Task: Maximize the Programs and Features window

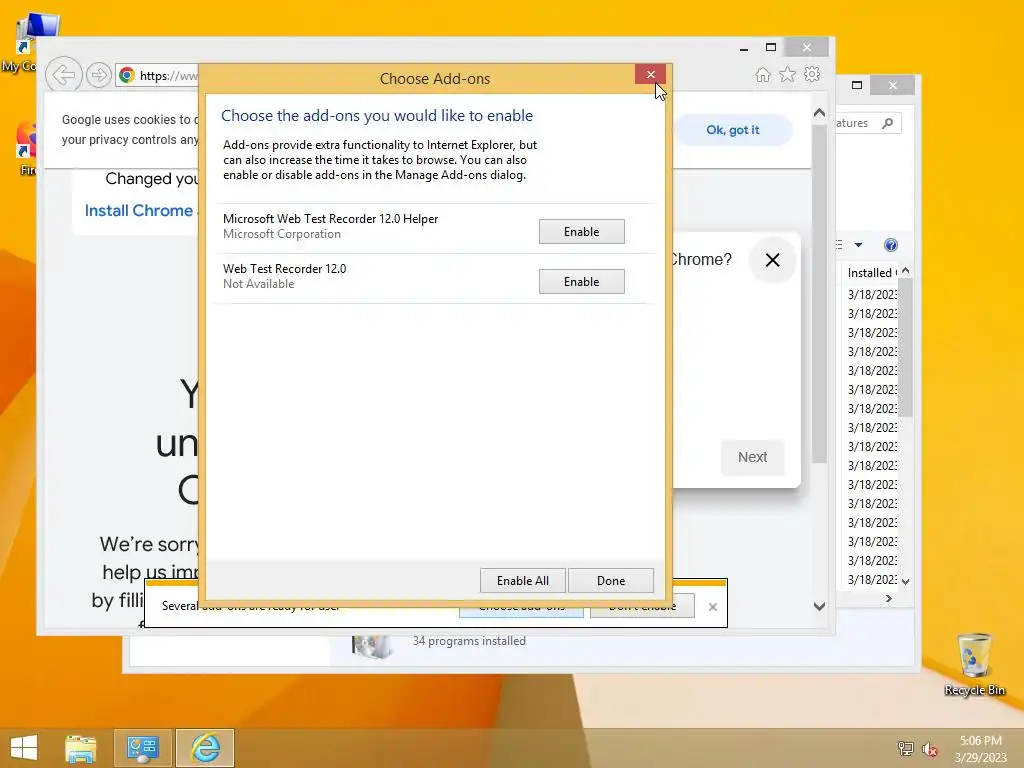Action: (x=857, y=85)
